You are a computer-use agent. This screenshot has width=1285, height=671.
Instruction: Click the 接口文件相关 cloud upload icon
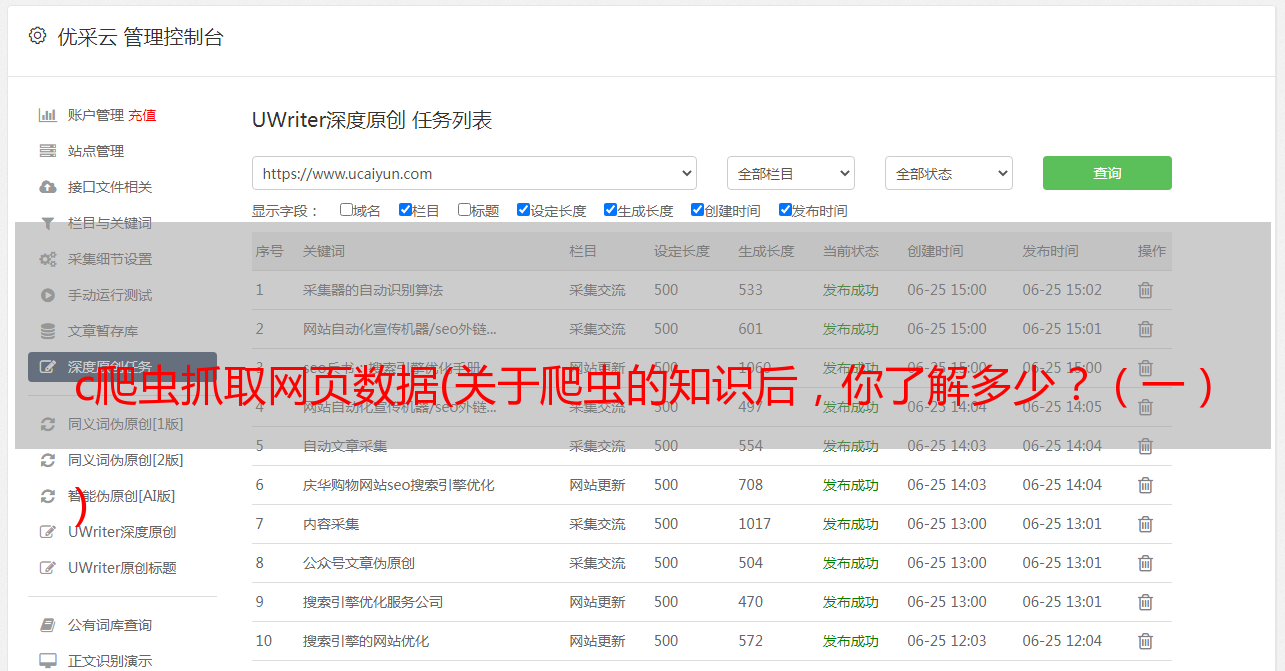point(47,187)
